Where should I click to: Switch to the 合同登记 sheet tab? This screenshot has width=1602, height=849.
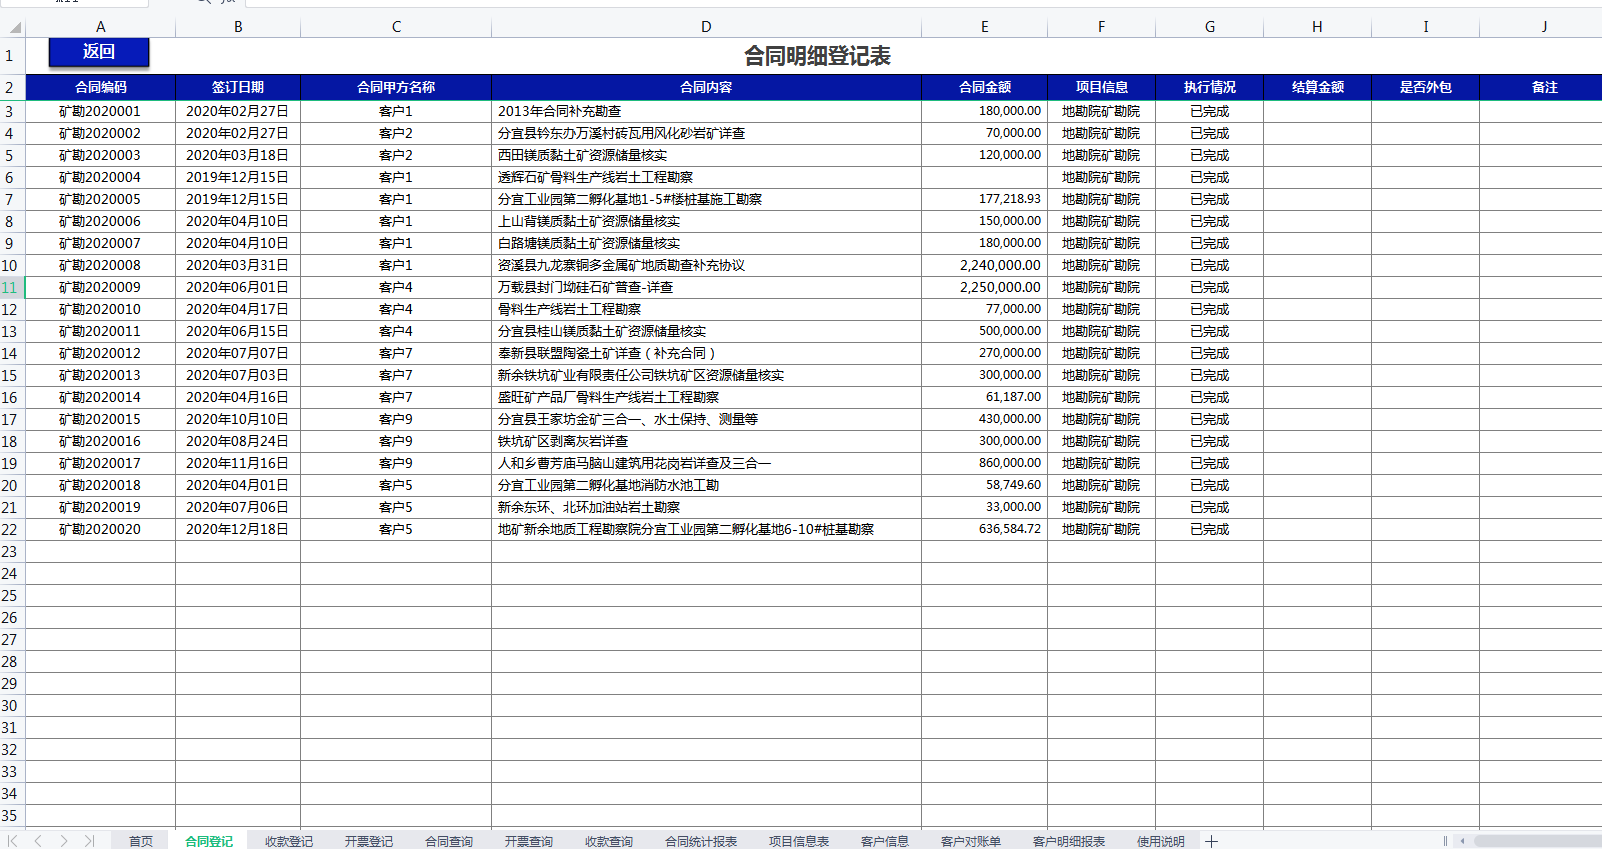[209, 841]
